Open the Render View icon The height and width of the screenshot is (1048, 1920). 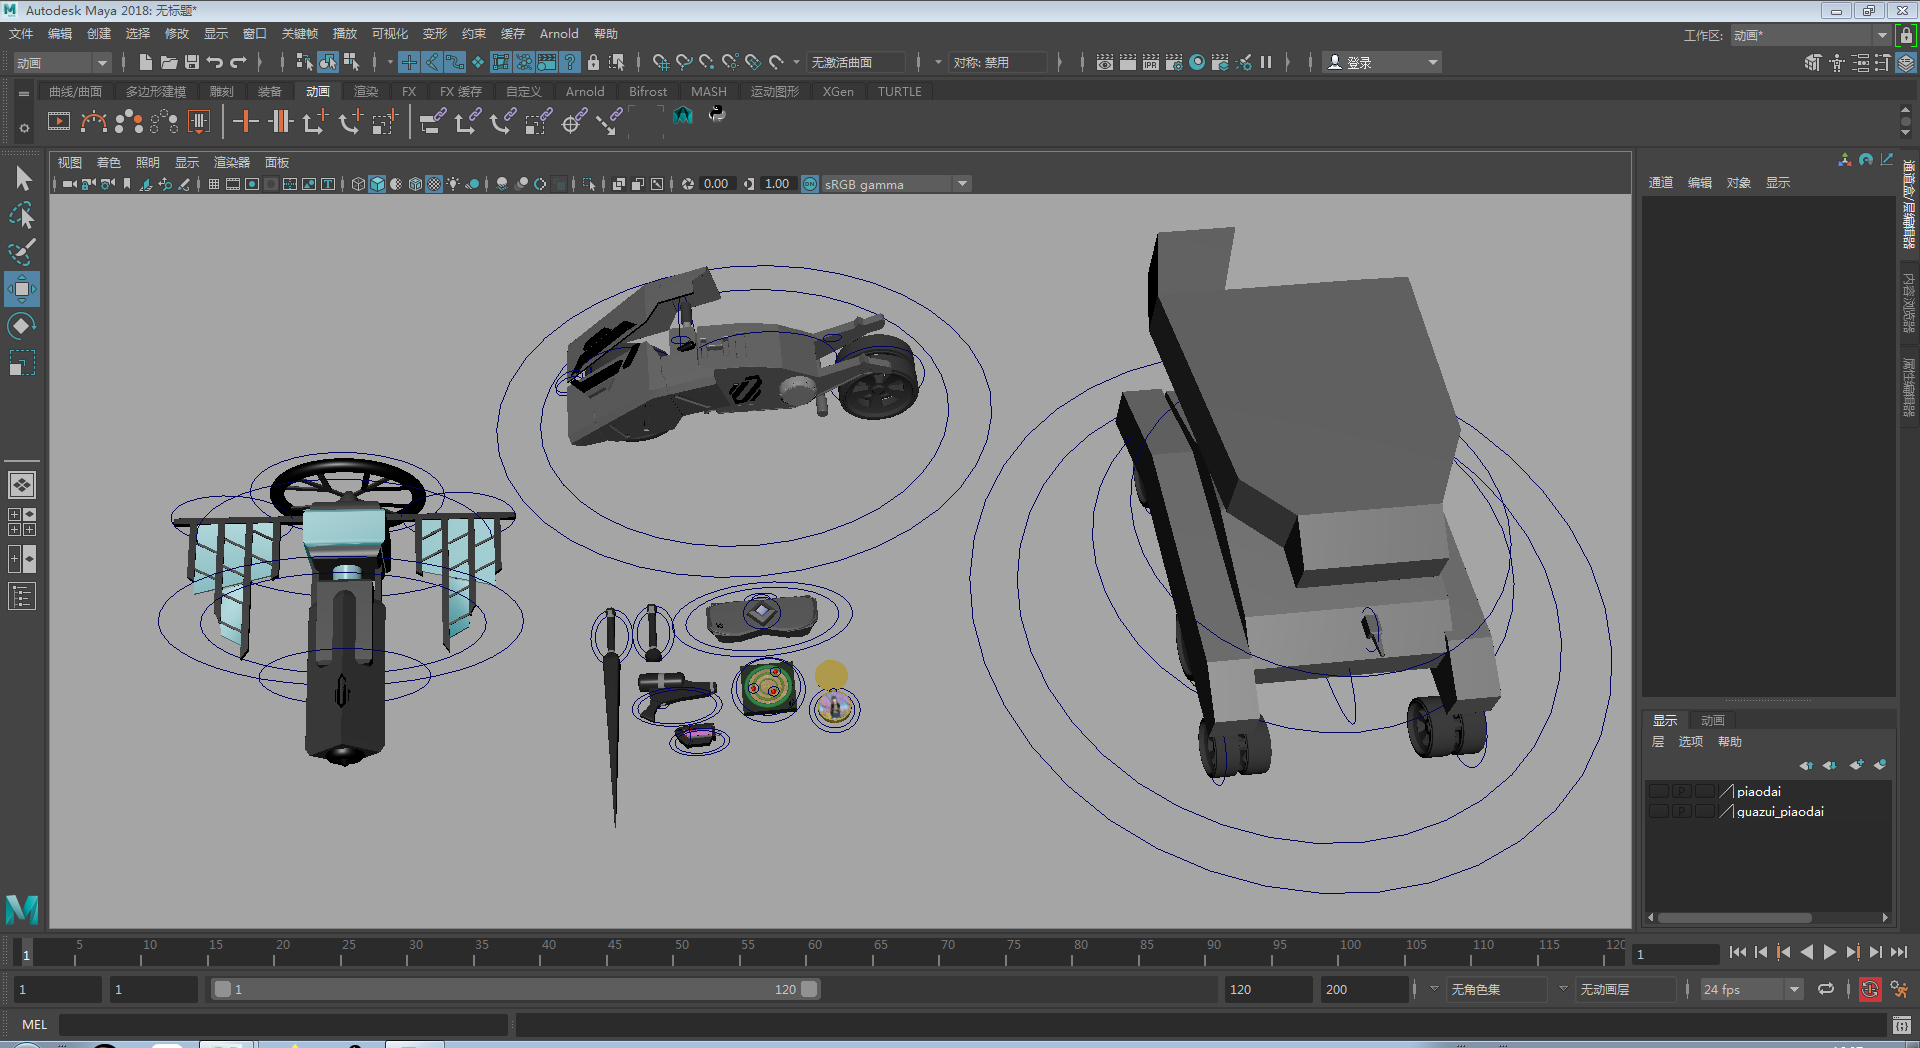point(1104,62)
